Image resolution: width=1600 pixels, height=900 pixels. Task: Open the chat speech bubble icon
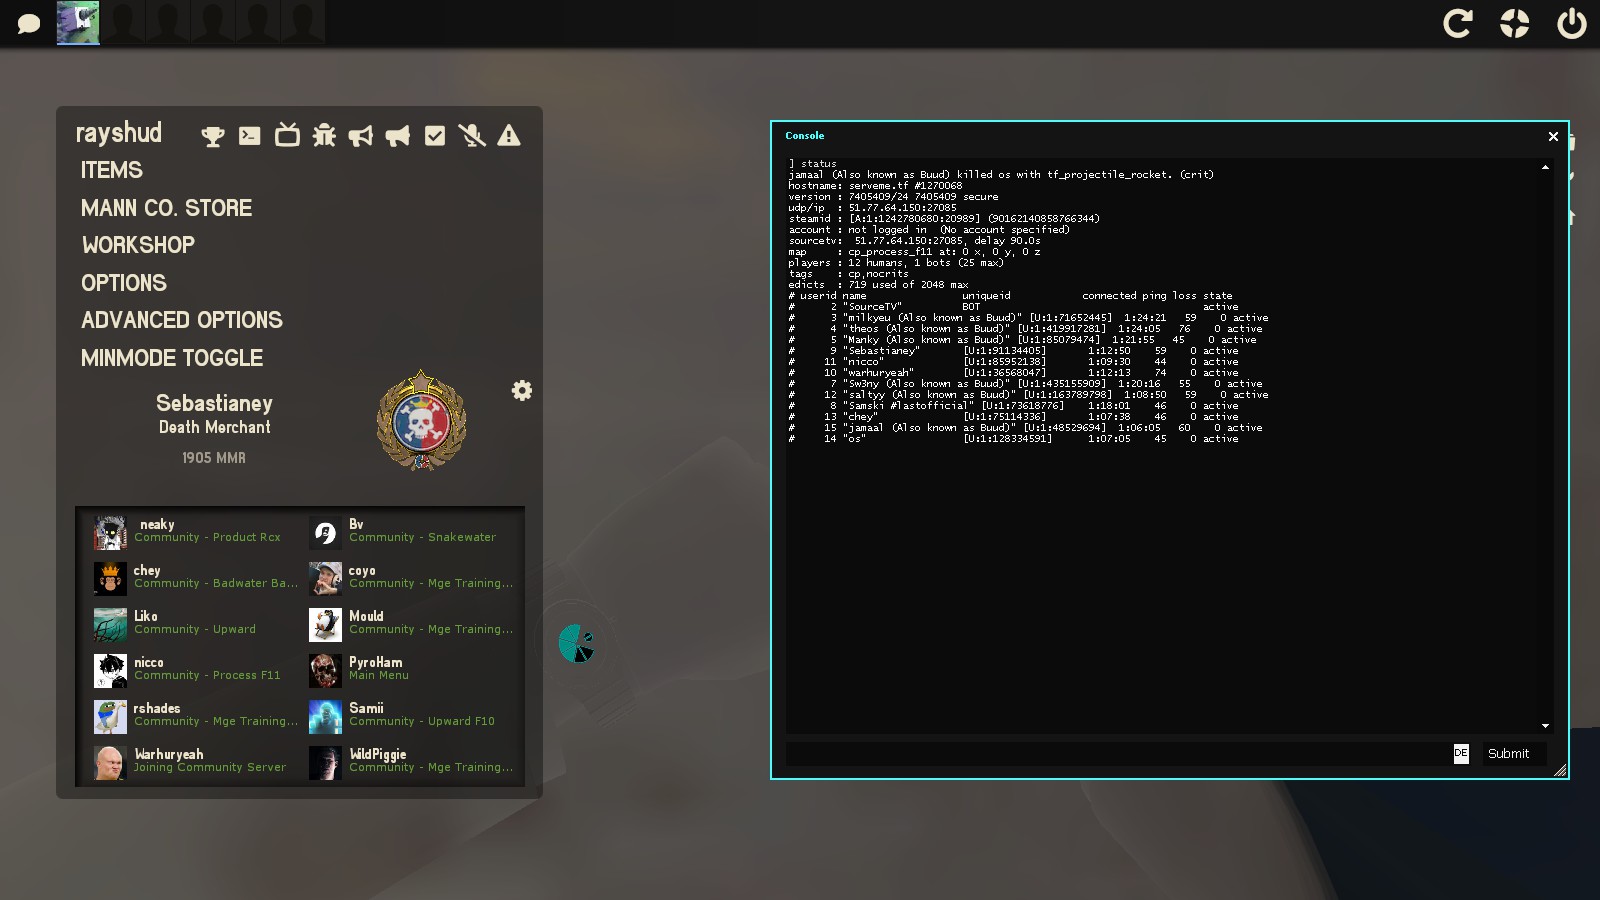[x=29, y=23]
